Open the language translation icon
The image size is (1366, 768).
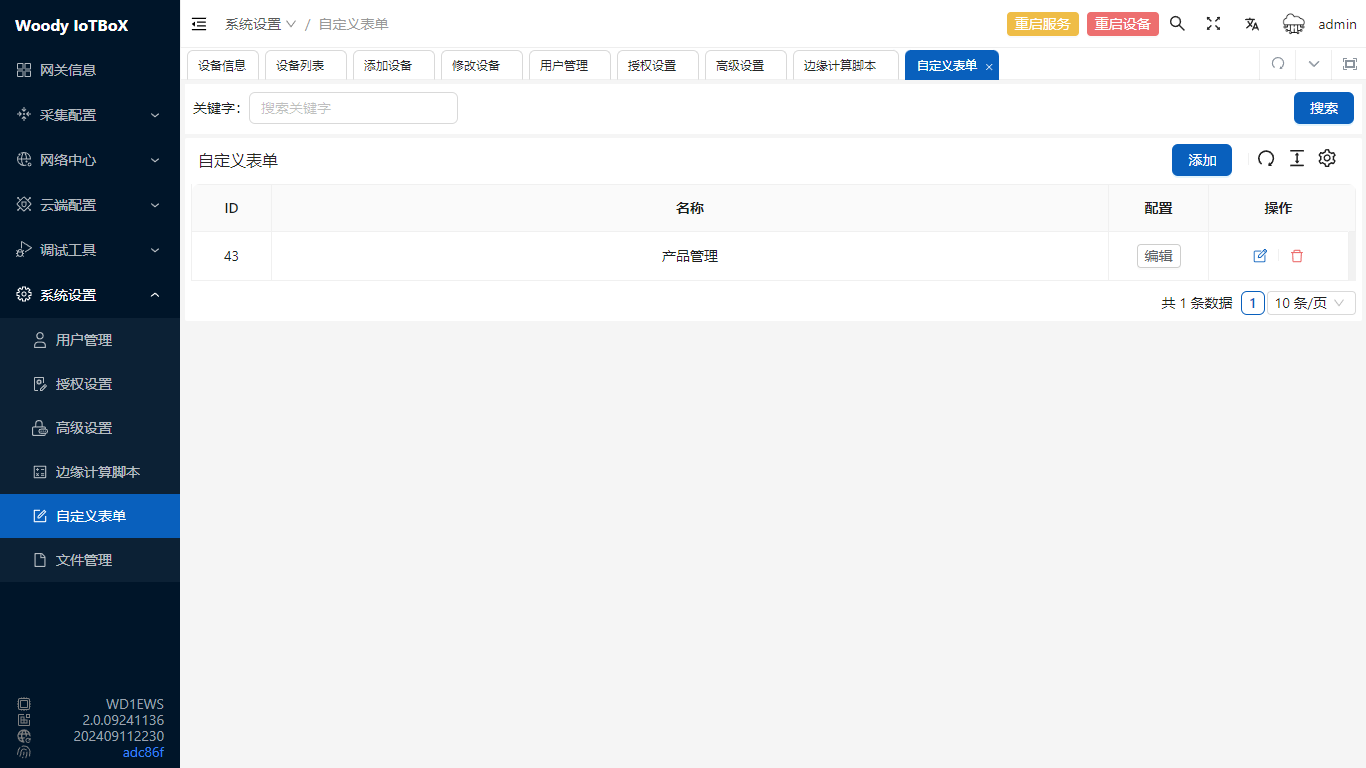click(1251, 24)
